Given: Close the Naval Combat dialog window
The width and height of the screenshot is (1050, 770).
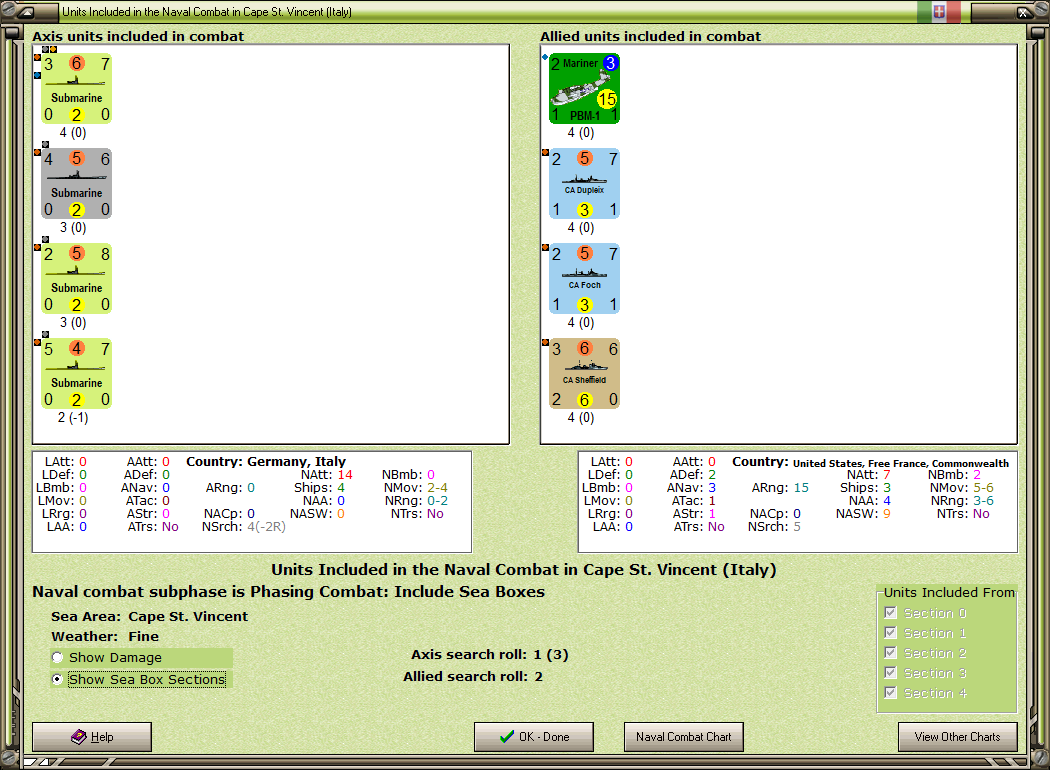Looking at the screenshot, I should click(x=1023, y=11).
